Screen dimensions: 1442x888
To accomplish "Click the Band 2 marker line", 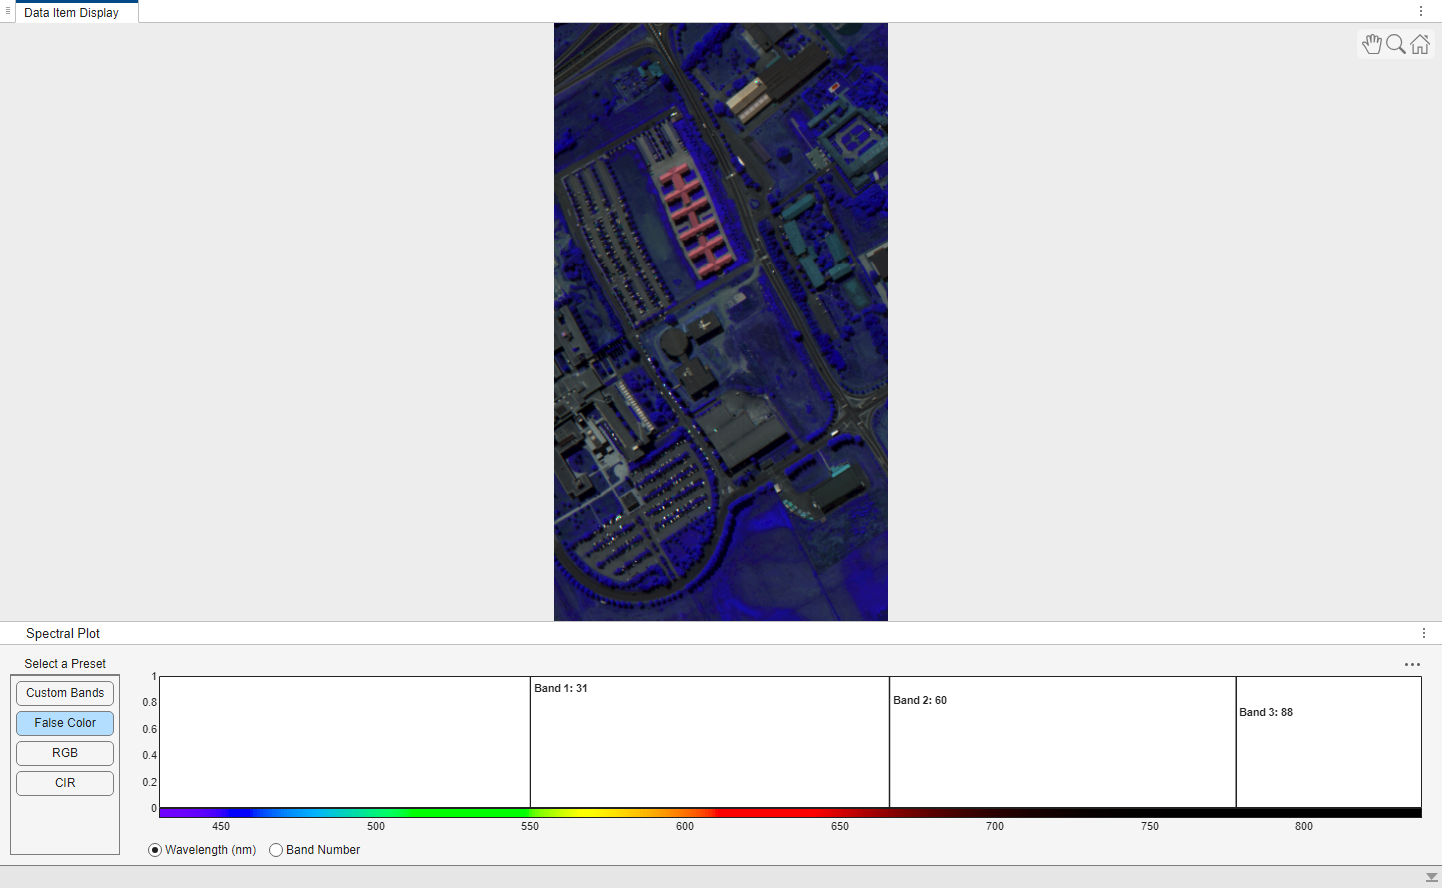I will (x=889, y=742).
